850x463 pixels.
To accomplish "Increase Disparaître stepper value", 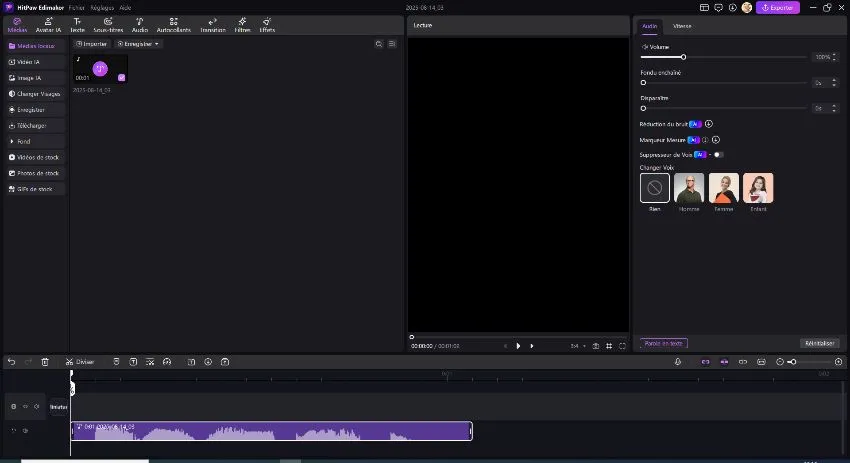I will [834, 106].
